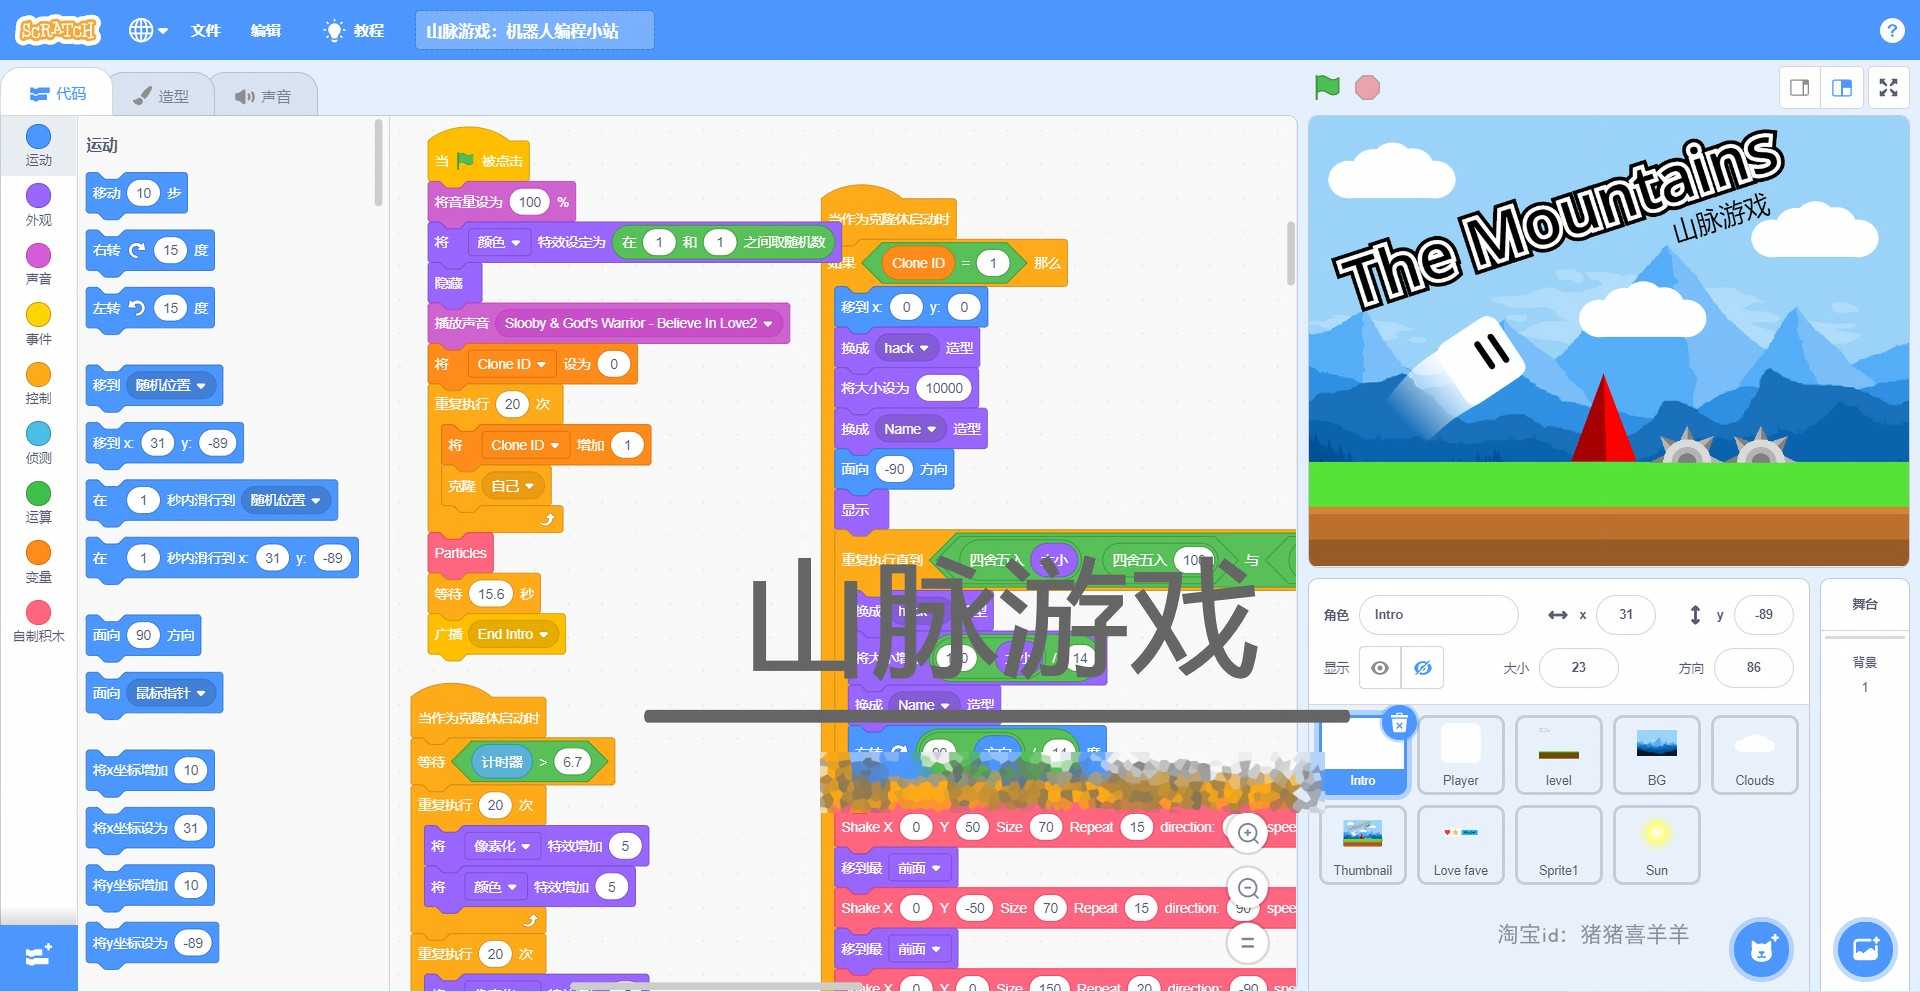Open the 像素化 effect dropdown
The width and height of the screenshot is (1920, 992).
[501, 846]
